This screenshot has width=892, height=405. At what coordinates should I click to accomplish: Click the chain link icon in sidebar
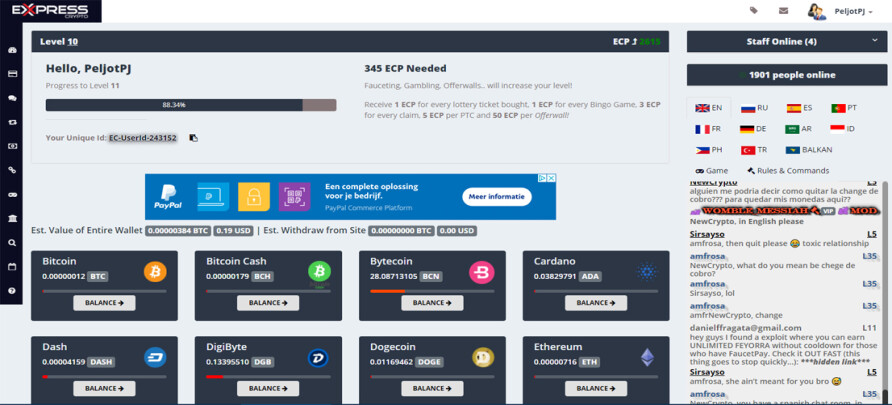[12, 170]
